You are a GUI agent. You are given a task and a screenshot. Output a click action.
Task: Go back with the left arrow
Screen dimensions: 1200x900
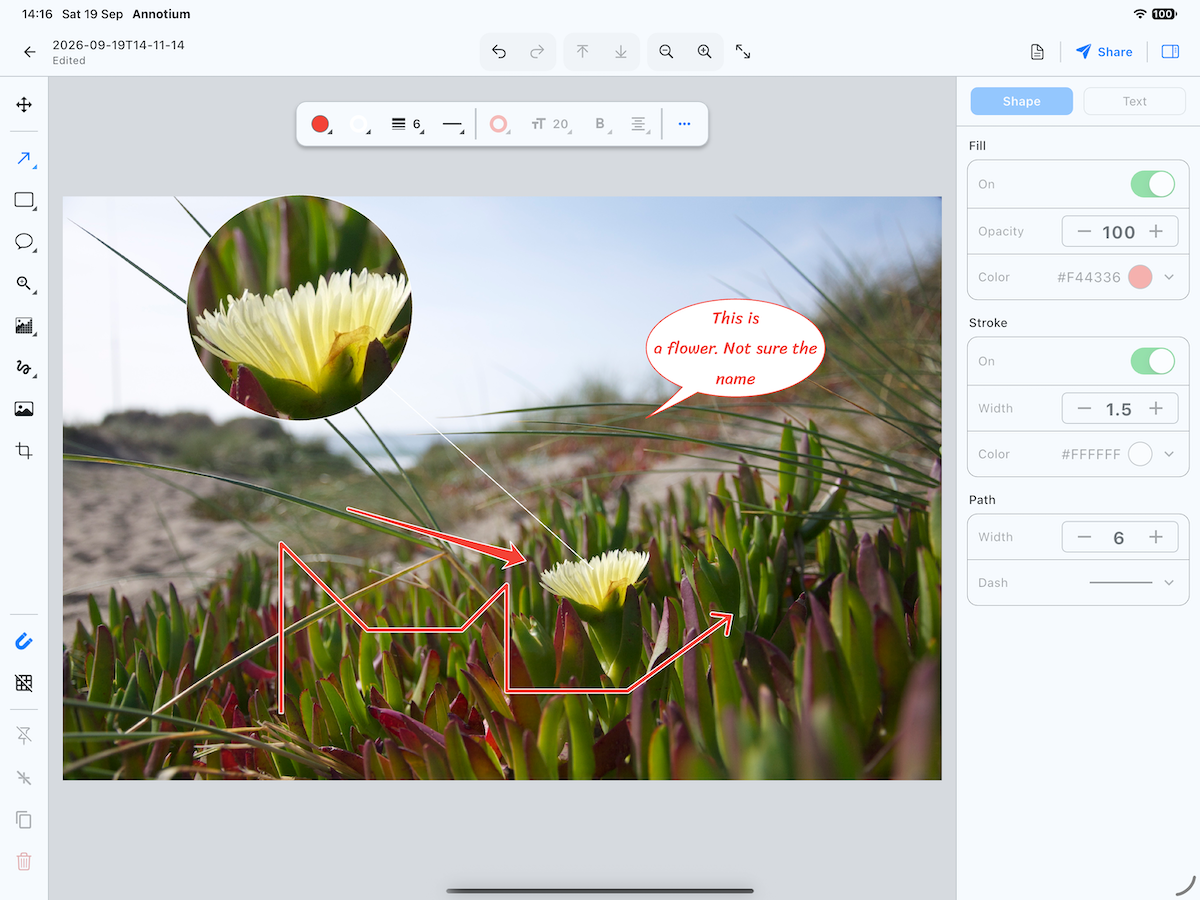(30, 52)
